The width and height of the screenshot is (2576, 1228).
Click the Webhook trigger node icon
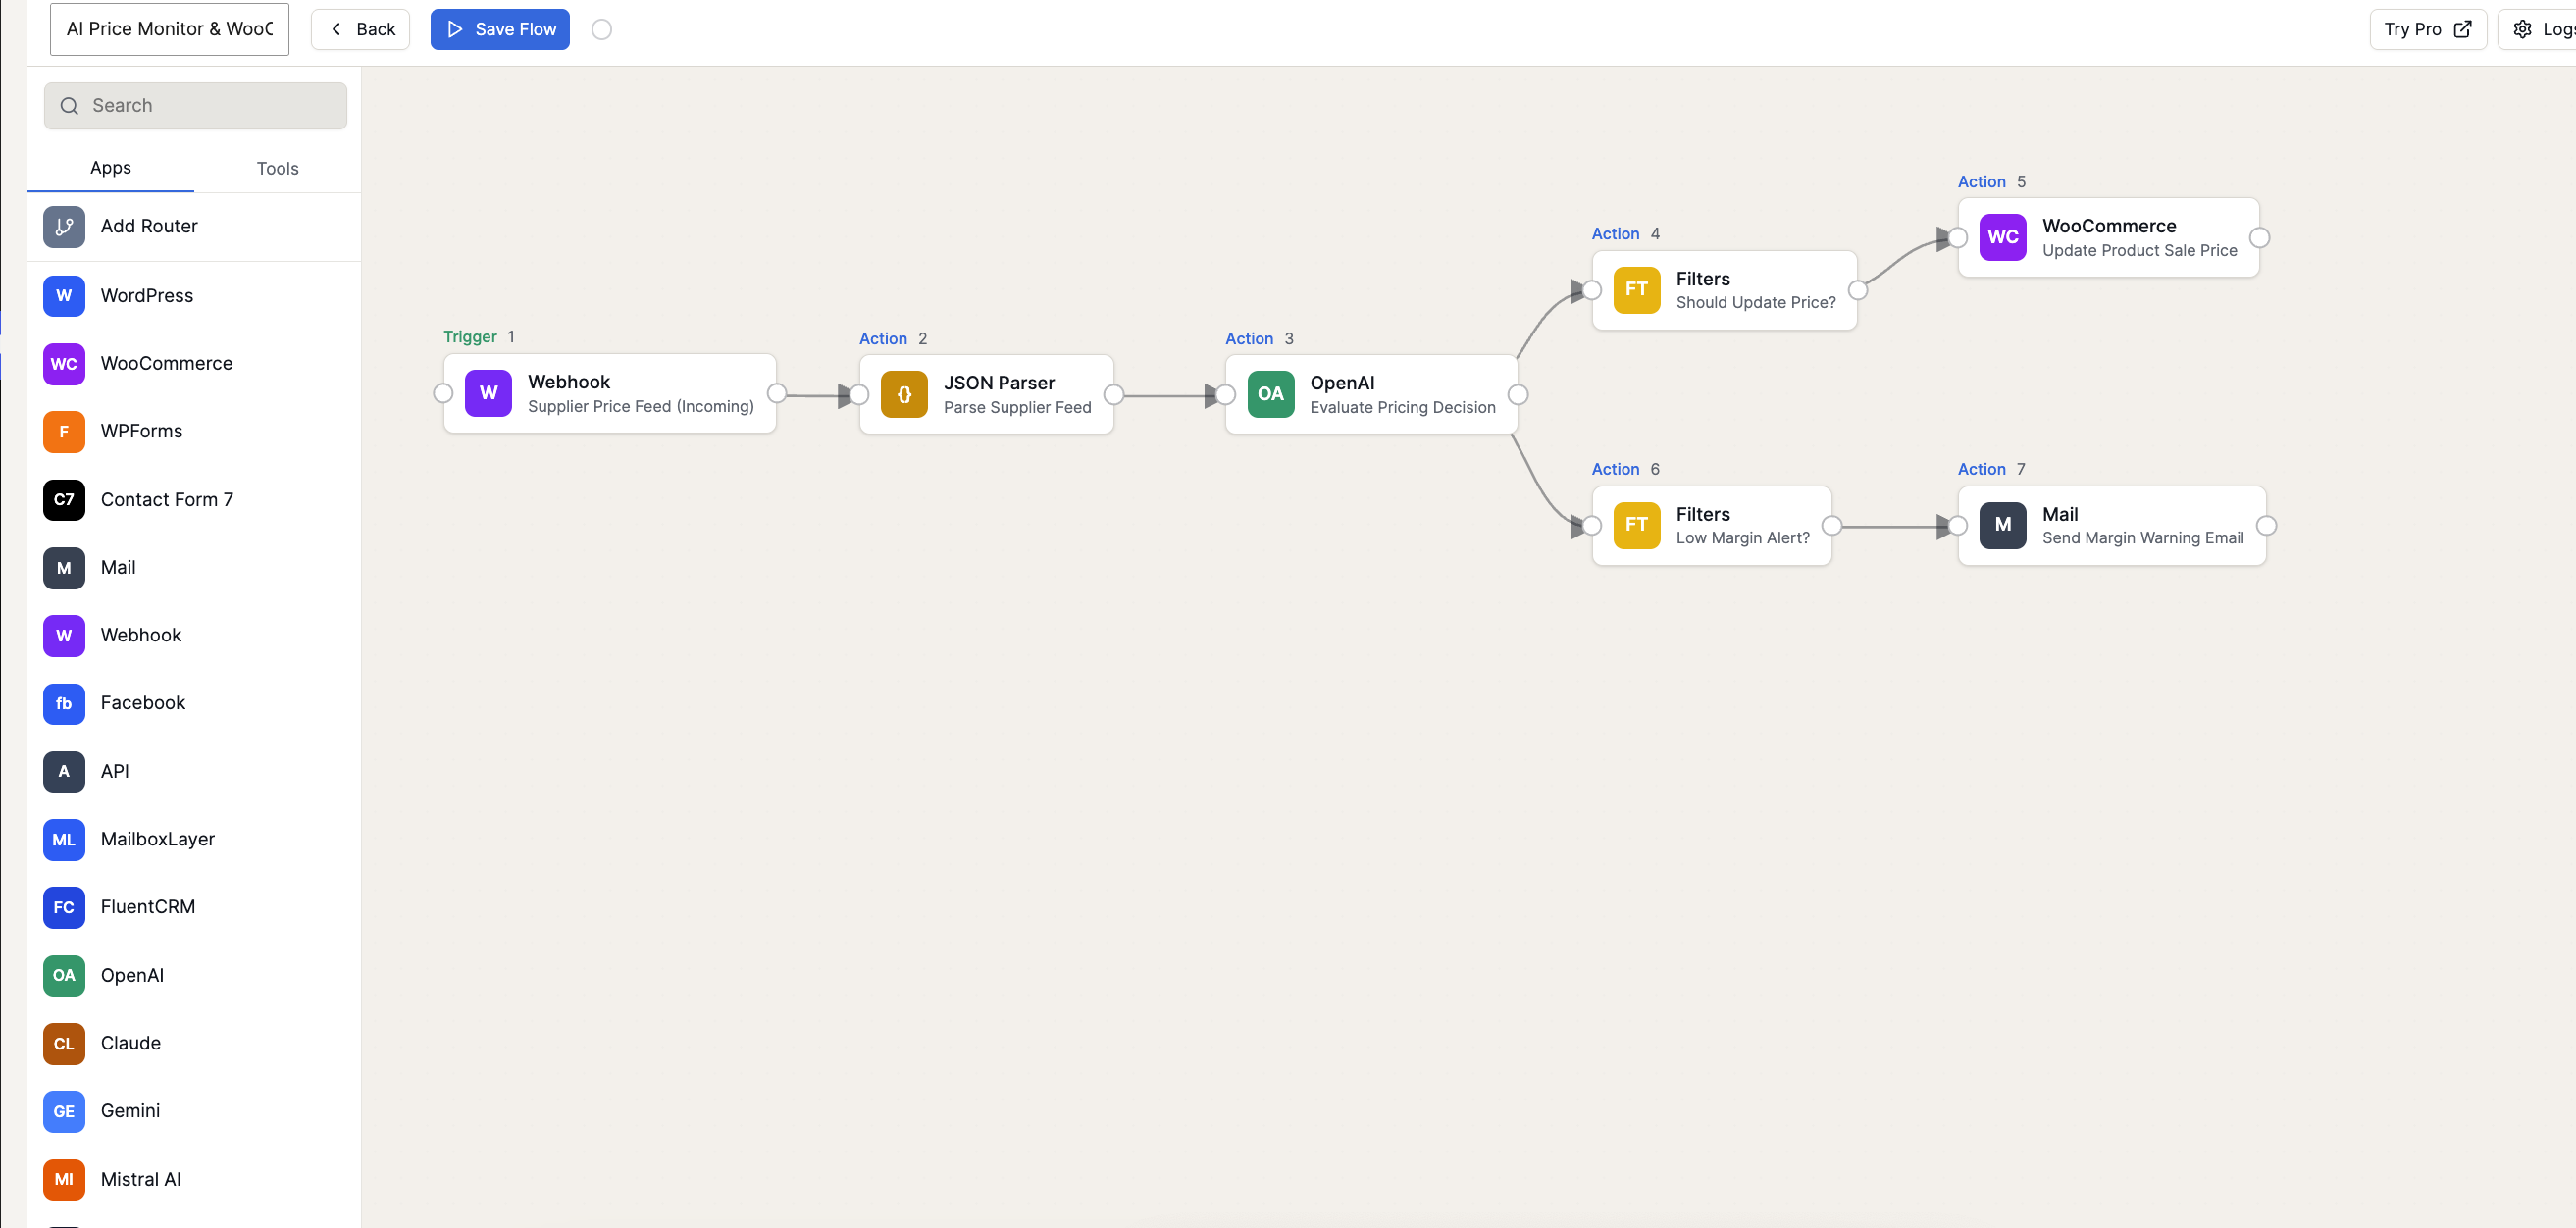coord(489,394)
